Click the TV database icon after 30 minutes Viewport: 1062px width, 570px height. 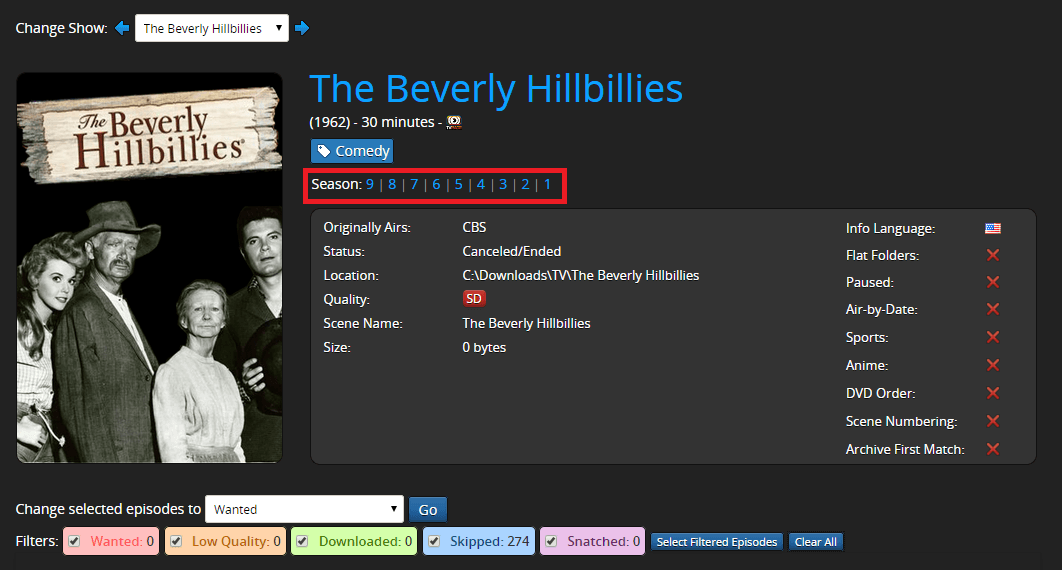tap(454, 122)
